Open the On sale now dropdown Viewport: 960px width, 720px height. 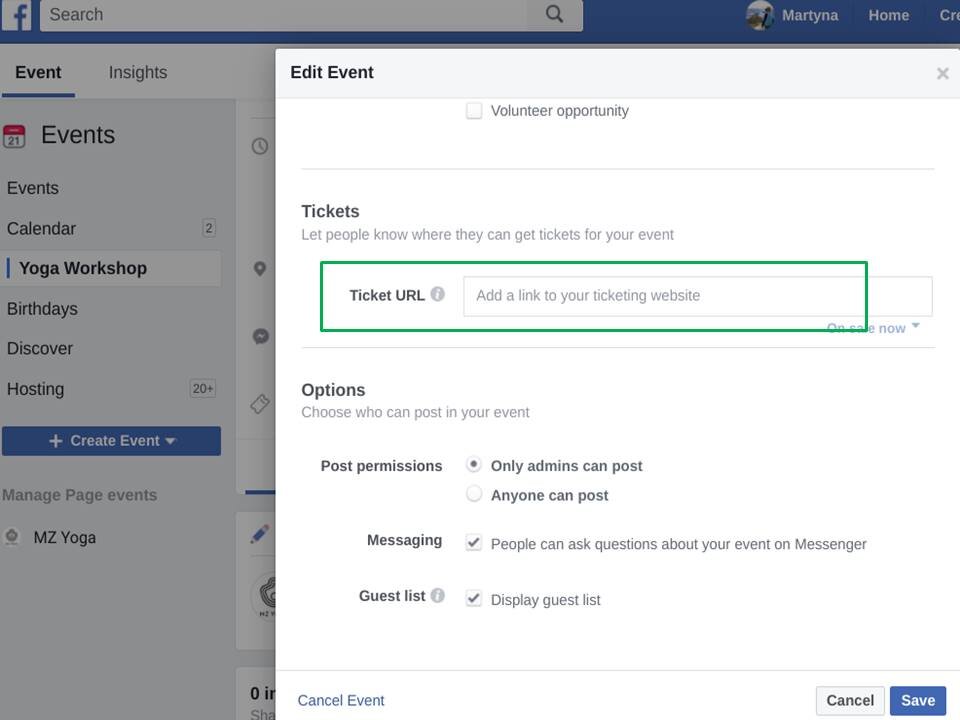point(873,328)
